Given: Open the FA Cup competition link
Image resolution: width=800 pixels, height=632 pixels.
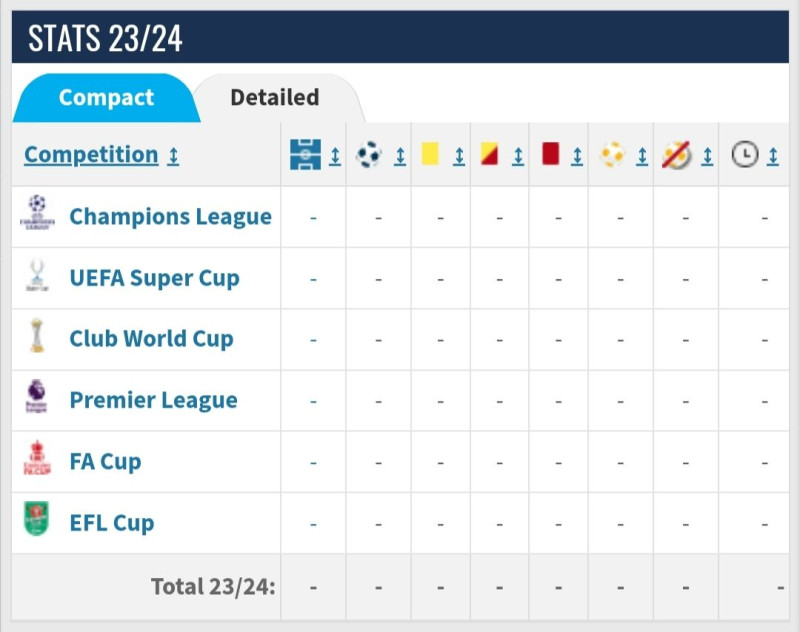Looking at the screenshot, I should pos(105,462).
